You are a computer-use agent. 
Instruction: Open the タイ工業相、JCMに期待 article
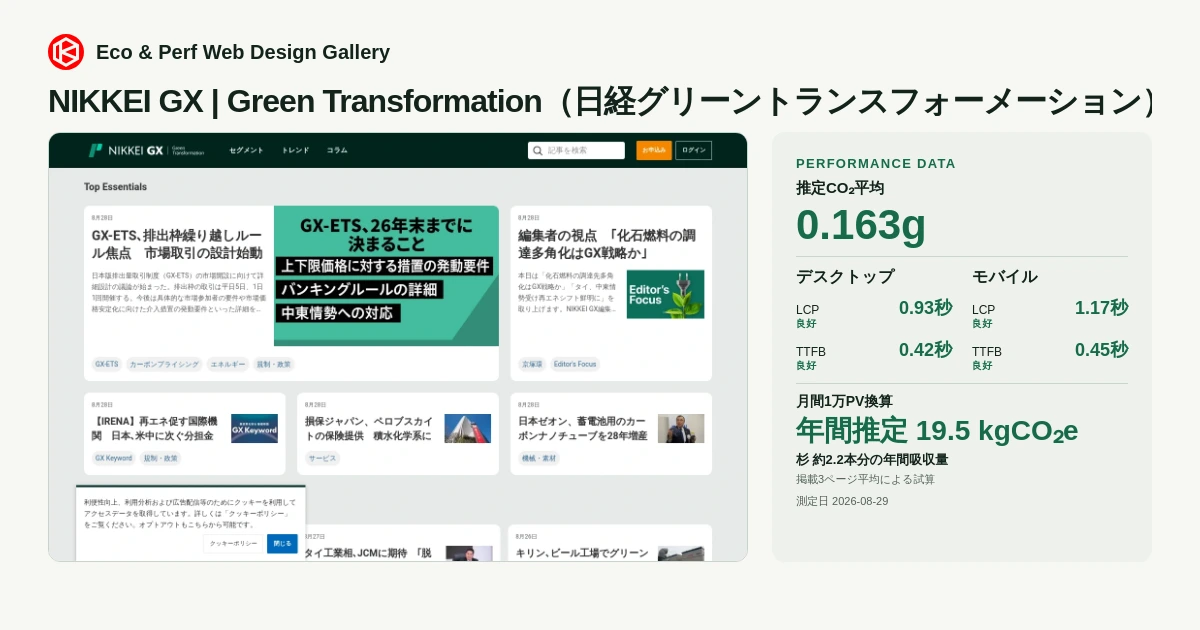(368, 553)
